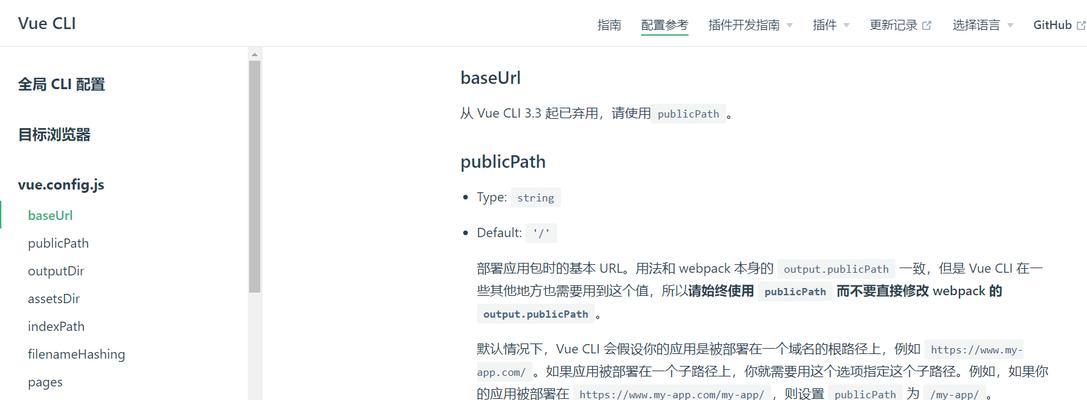Select the 配置参考 nav item
Image resolution: width=1087 pixels, height=400 pixels.
tap(665, 25)
